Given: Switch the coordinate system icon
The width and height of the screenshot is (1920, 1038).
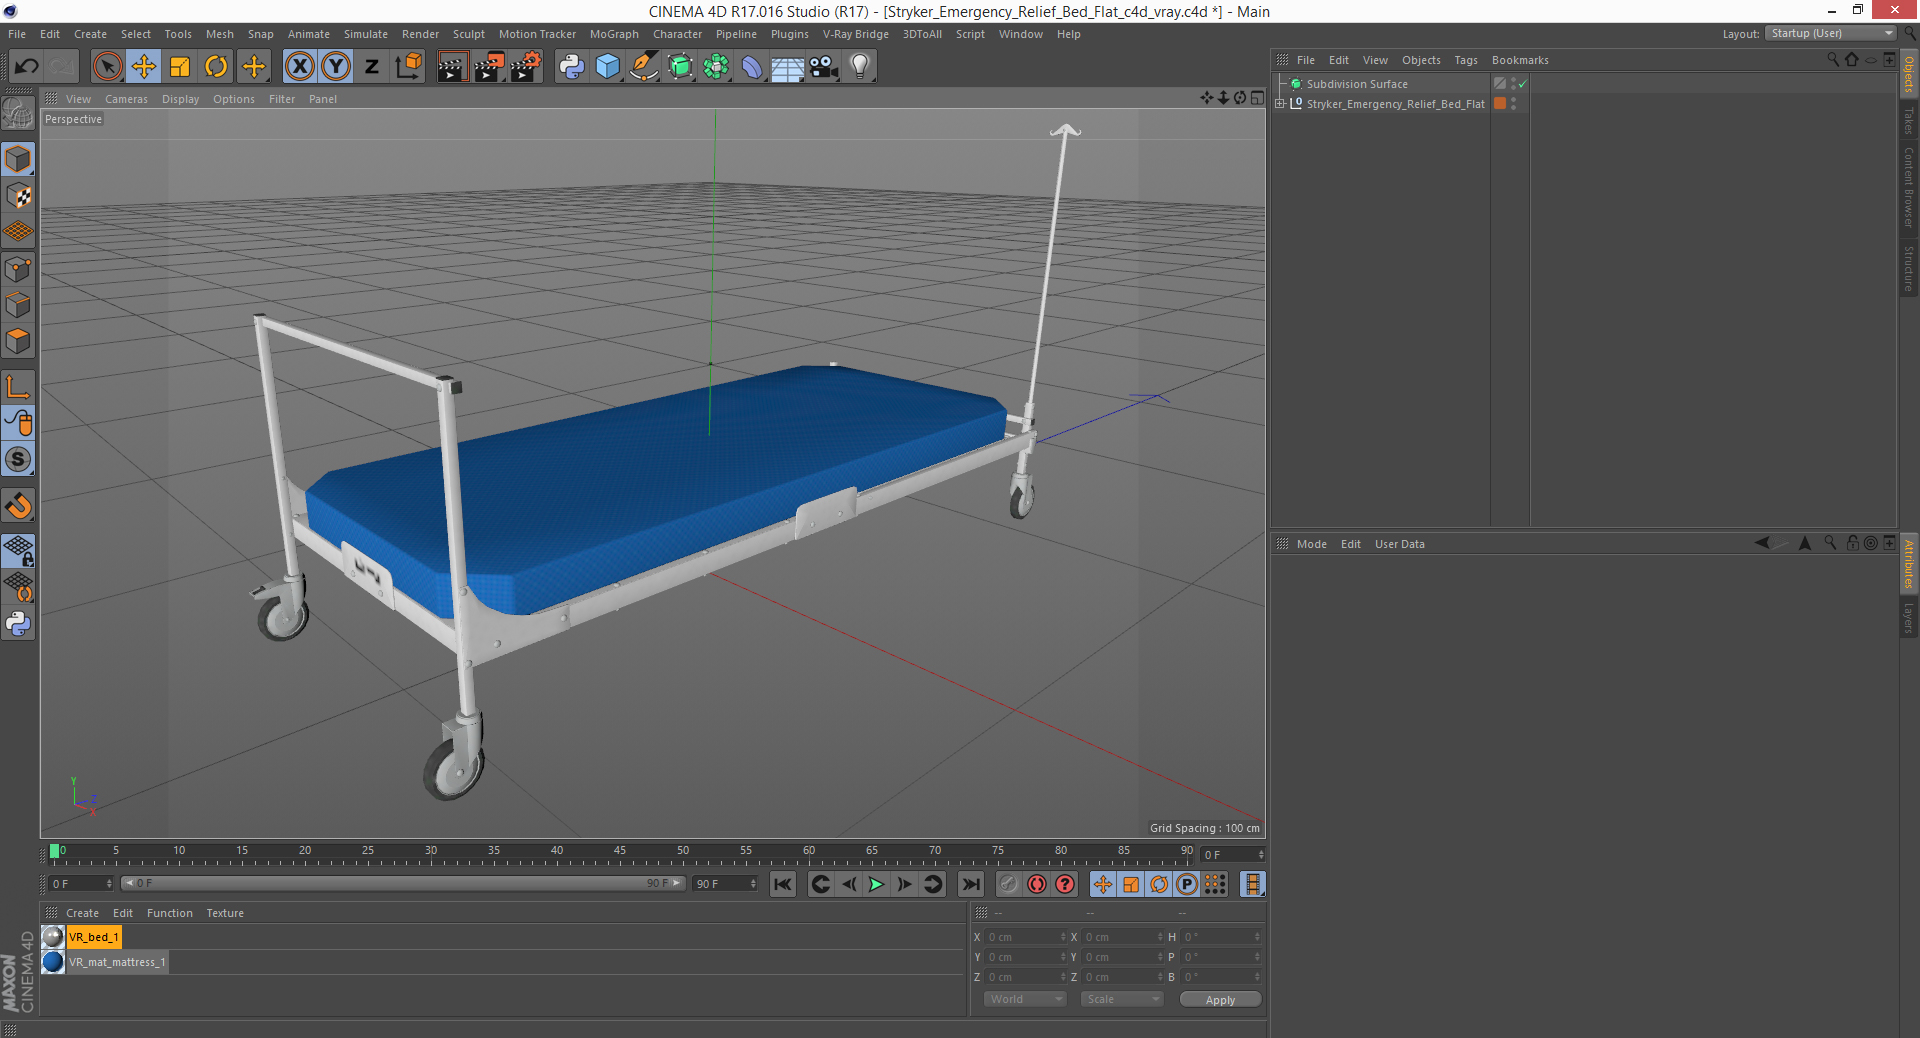Looking at the screenshot, I should click(x=409, y=67).
